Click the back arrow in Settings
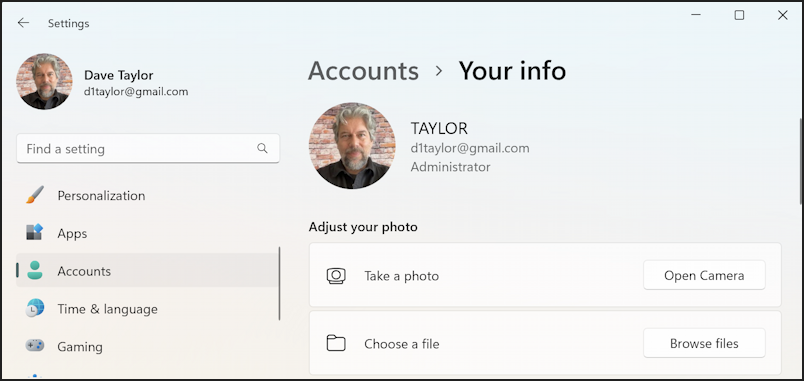The height and width of the screenshot is (381, 804). click(x=23, y=23)
